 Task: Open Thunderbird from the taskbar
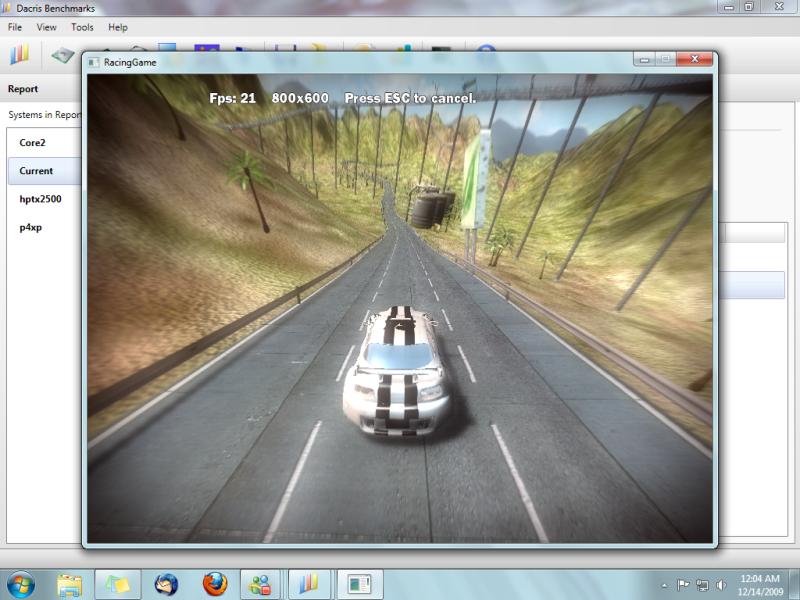click(x=166, y=585)
